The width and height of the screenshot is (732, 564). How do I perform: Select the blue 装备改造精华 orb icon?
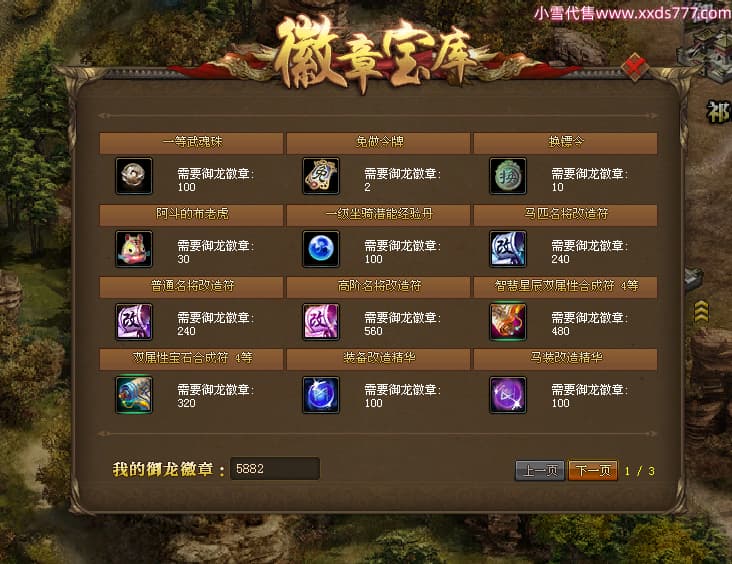[x=321, y=395]
